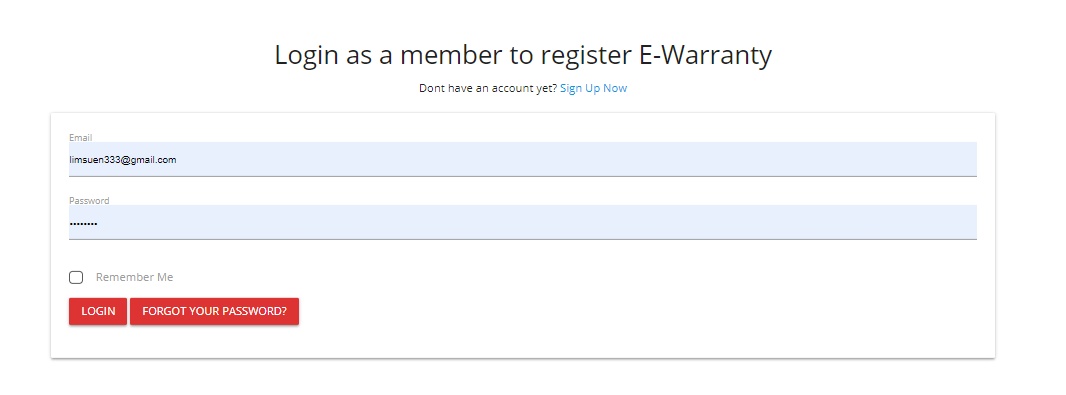The width and height of the screenshot is (1066, 395).
Task: Click empty area at right end of Email field
Action: tap(938, 160)
